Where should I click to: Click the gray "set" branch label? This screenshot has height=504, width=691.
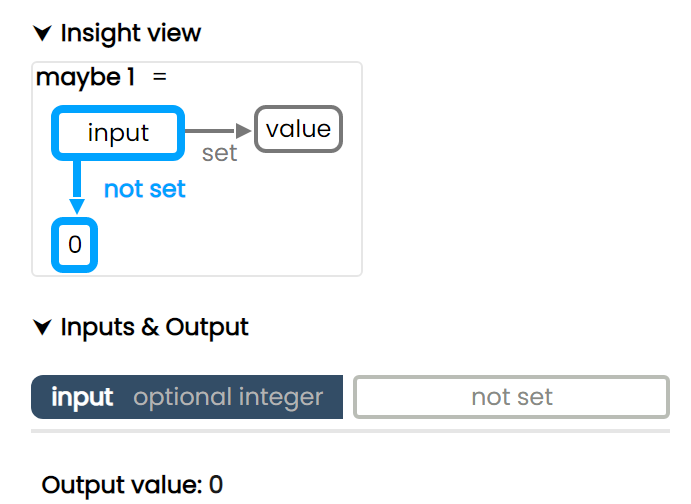(219, 153)
